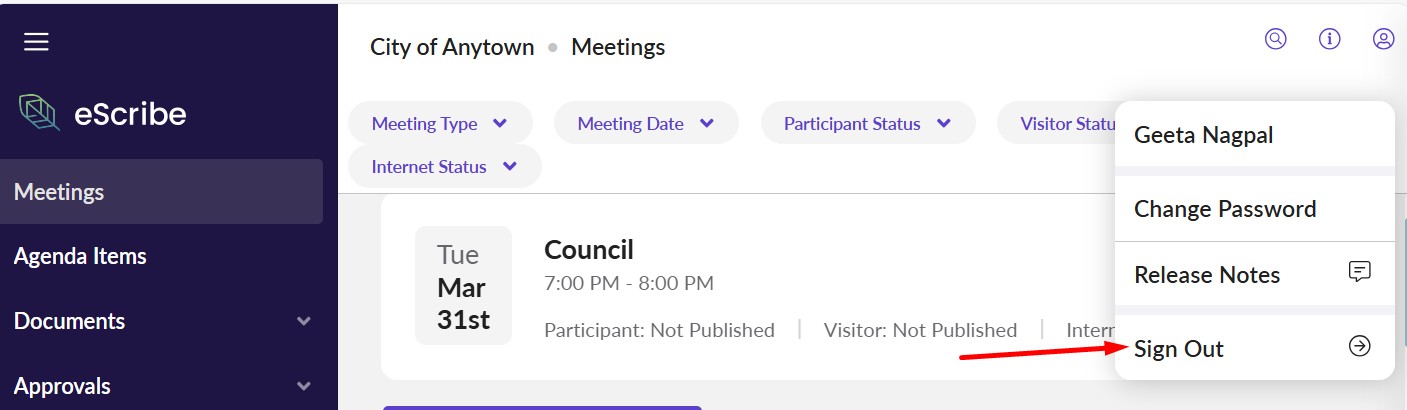Click the Tue Mar 31st date tile

(463, 287)
